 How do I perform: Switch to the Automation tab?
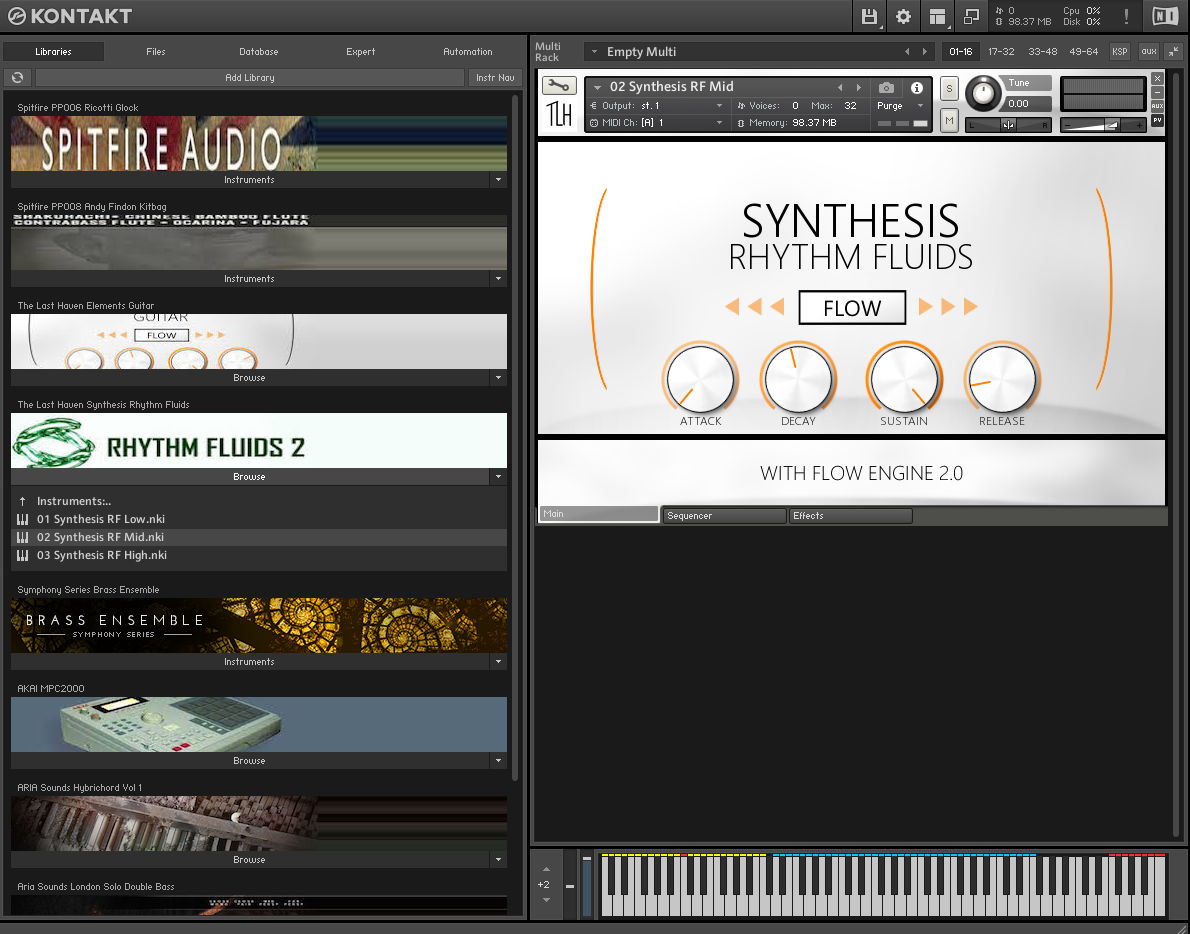pos(468,52)
